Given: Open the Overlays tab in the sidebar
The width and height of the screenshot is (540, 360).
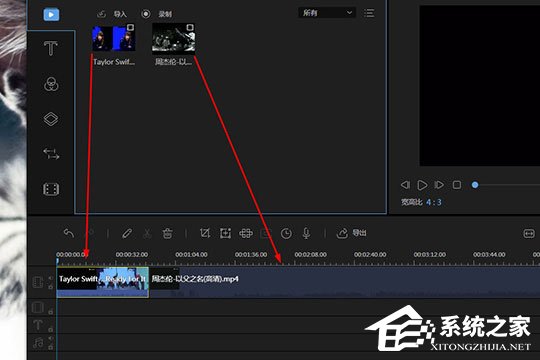Looking at the screenshot, I should tap(51, 119).
